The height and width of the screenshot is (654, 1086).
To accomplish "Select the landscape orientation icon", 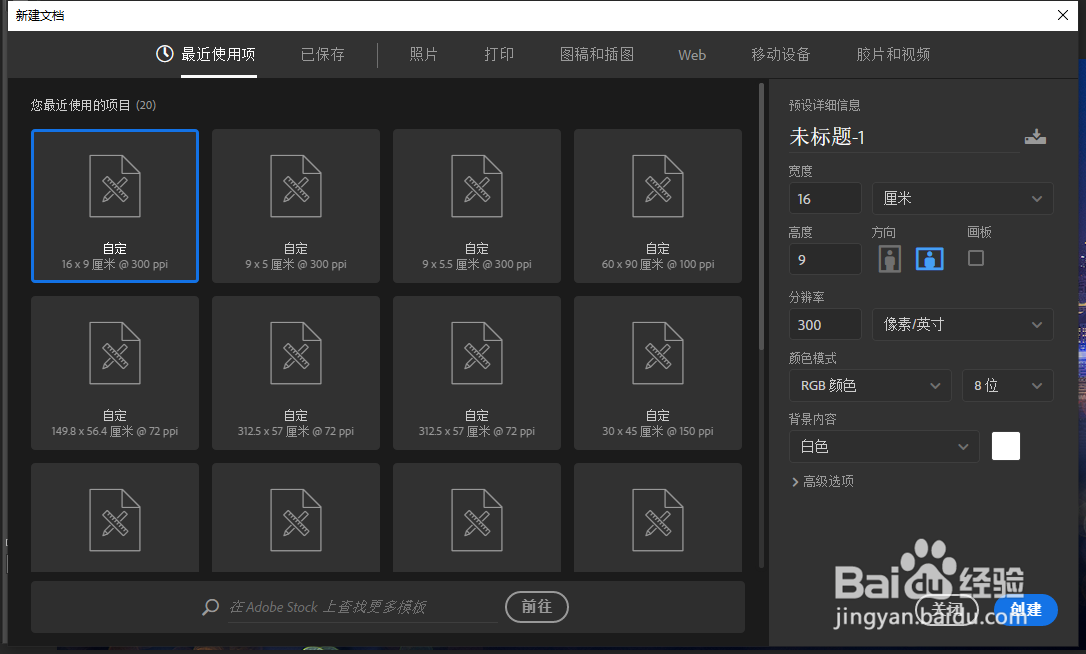I will (929, 258).
